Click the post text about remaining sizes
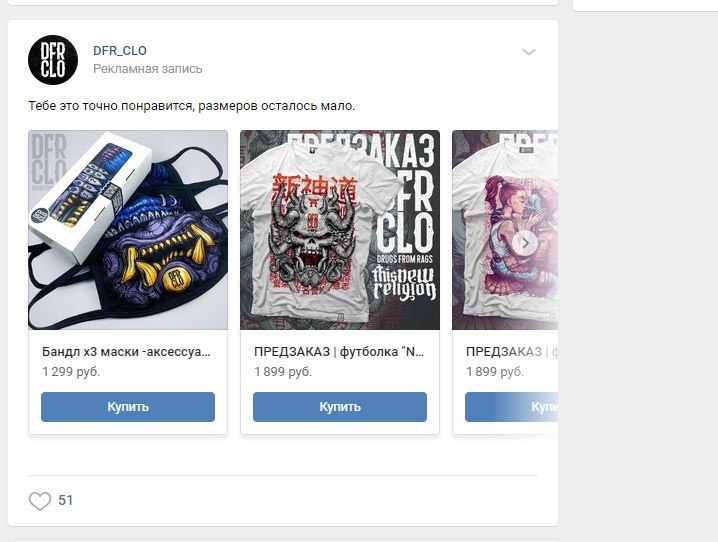The height and width of the screenshot is (542, 718). click(191, 106)
